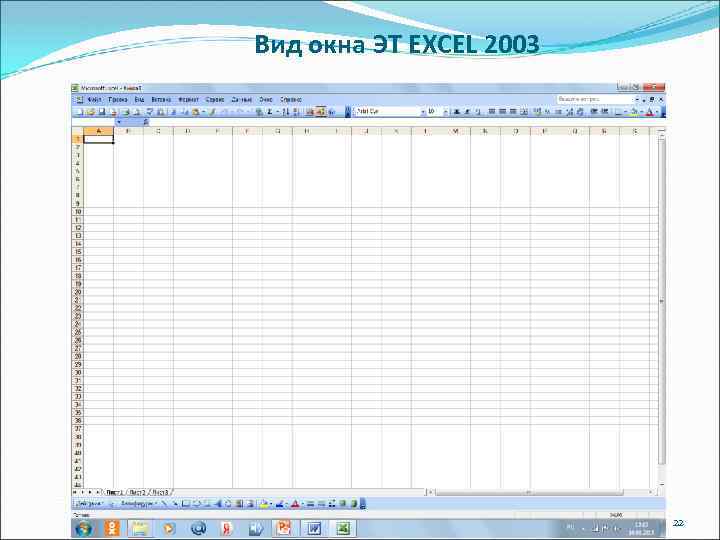Open the font name dropdown
The height and width of the screenshot is (540, 720).
423,112
